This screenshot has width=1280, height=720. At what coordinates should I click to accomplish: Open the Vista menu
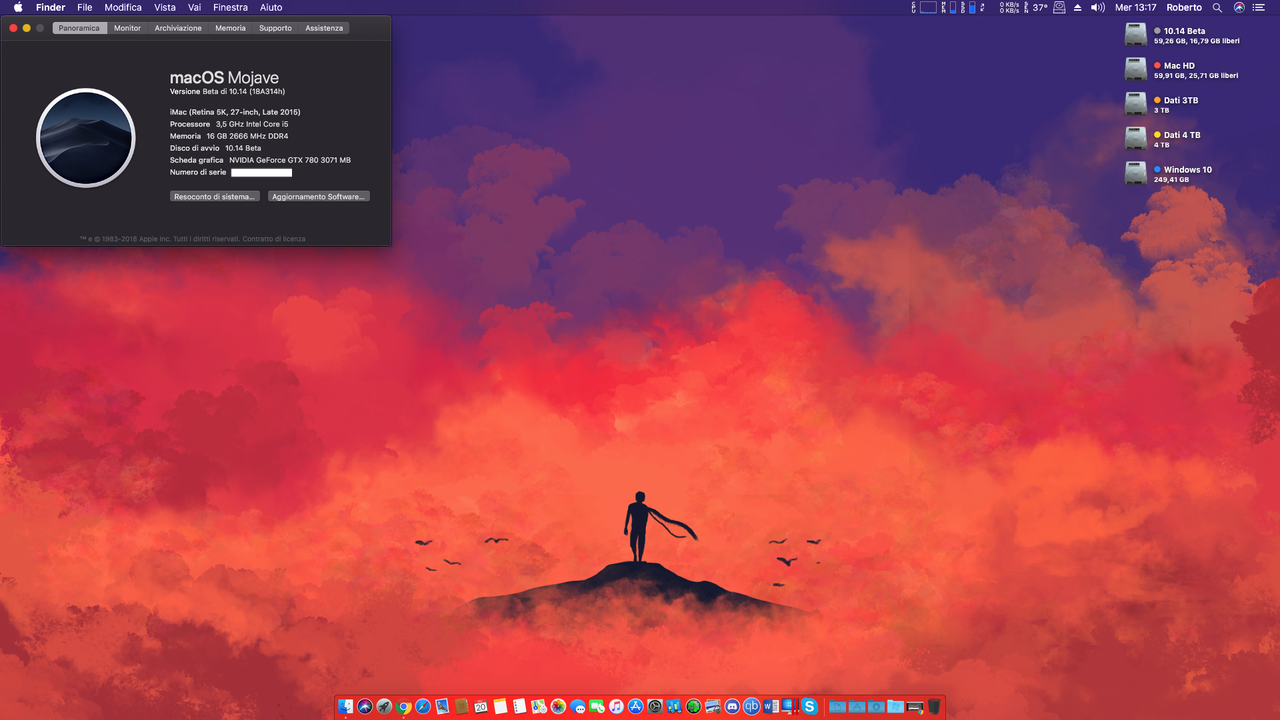point(165,7)
